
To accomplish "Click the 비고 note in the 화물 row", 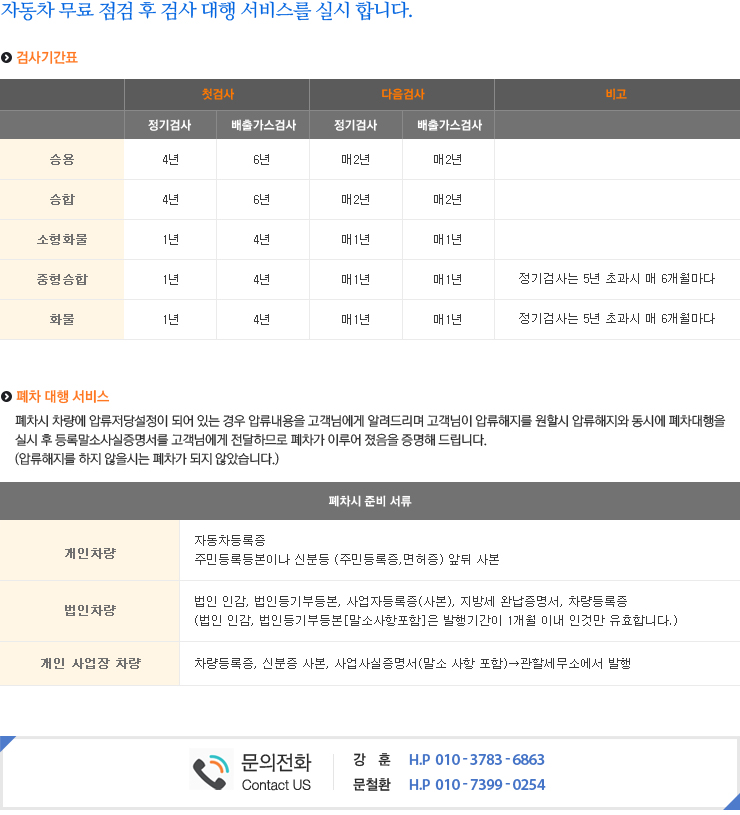I will [616, 319].
